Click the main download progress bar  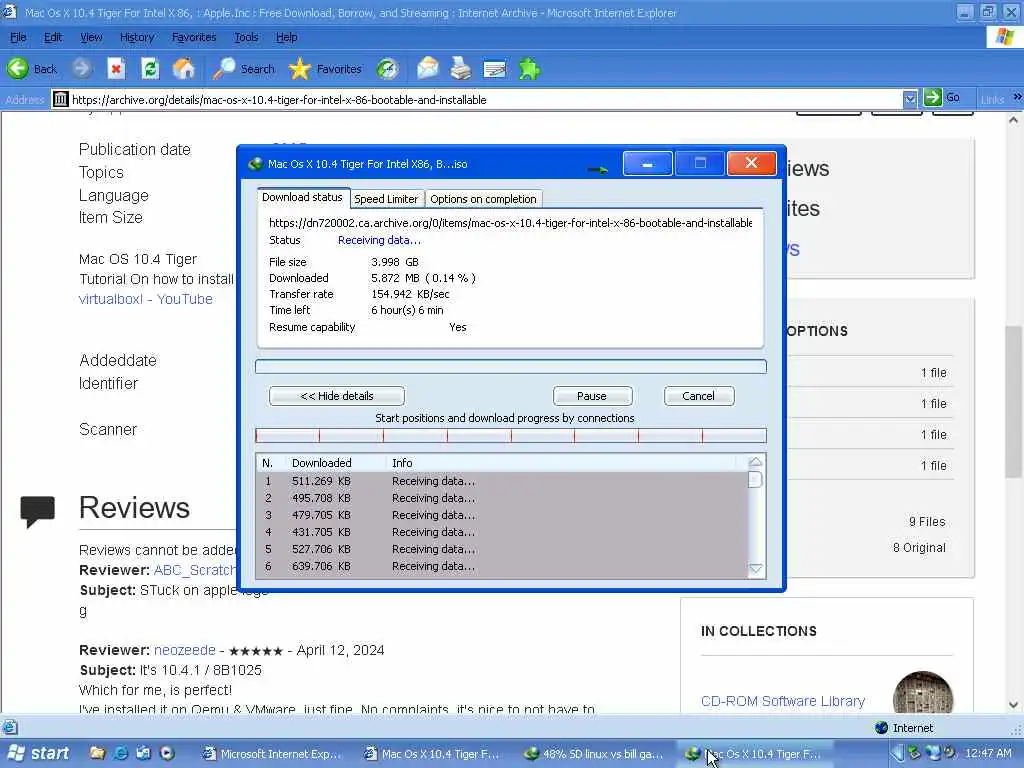(x=511, y=366)
